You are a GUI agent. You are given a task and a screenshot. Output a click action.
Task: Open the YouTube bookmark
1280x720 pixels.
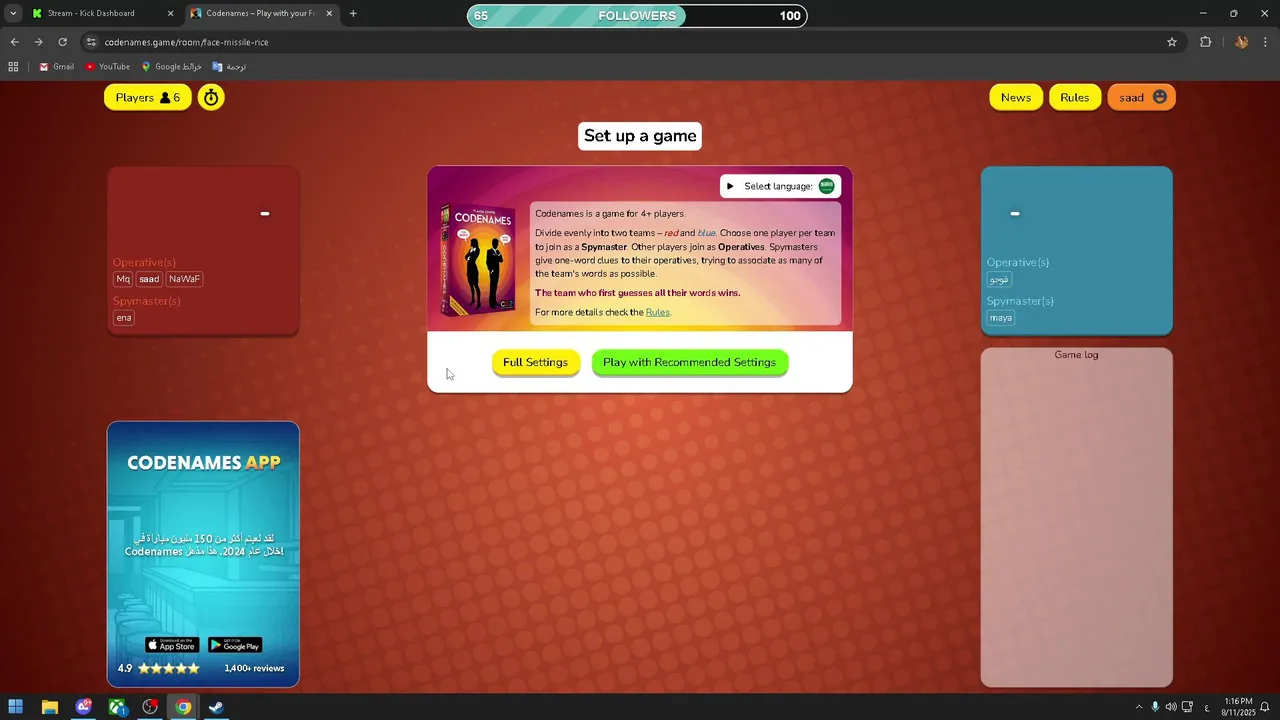108,67
